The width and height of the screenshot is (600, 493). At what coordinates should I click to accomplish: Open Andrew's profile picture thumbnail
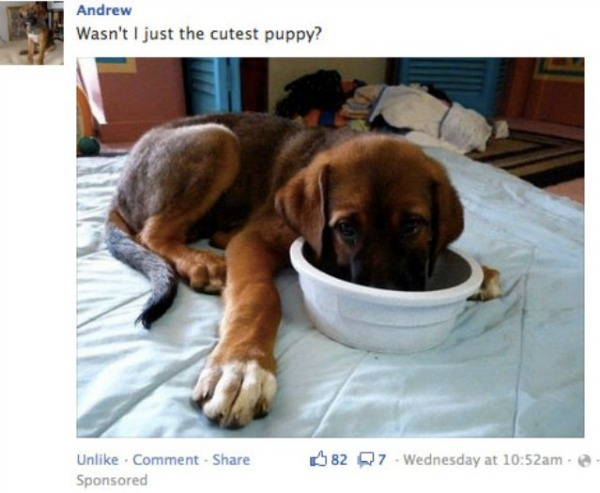(32, 32)
